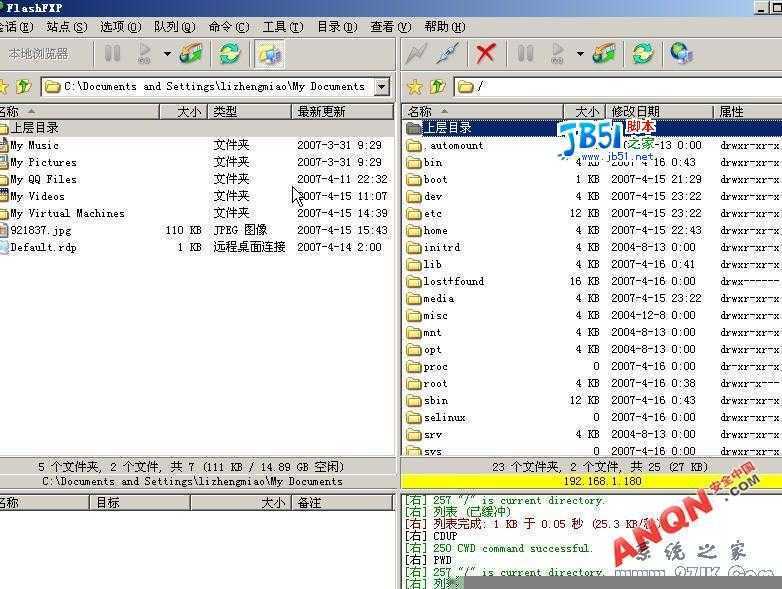Click right pane parent folder up-arrow icon
This screenshot has height=589, width=782.
(x=437, y=87)
